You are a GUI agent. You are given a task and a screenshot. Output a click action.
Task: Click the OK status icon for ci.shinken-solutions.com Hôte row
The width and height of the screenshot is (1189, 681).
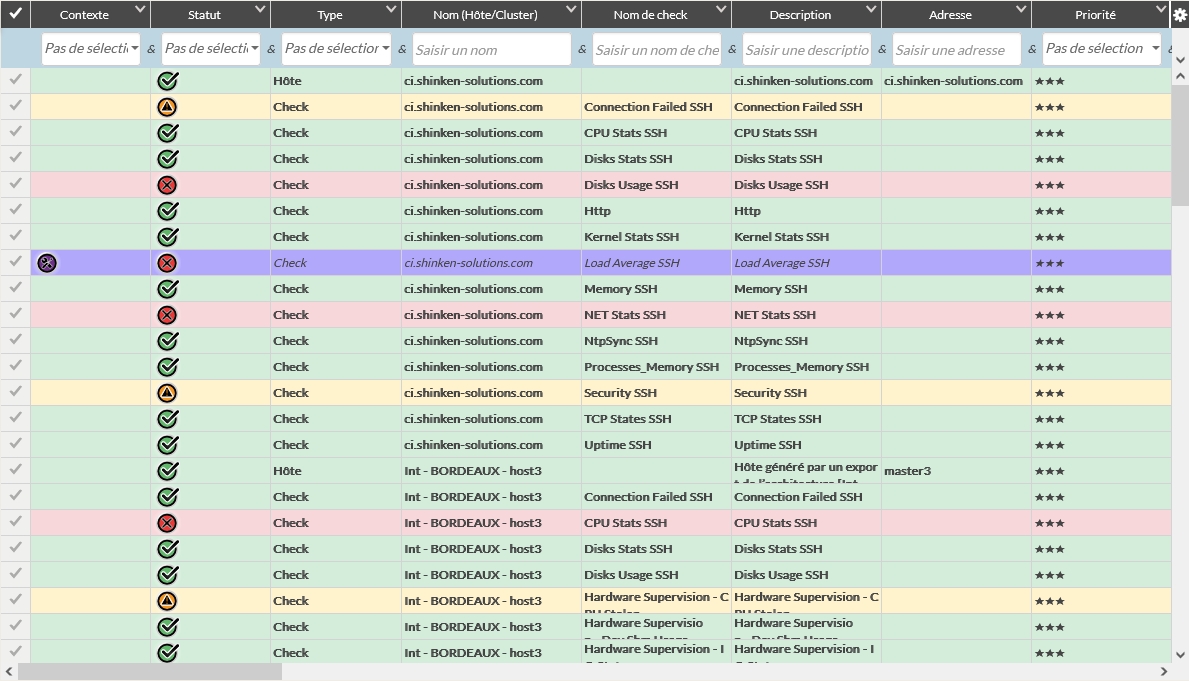[x=168, y=81]
